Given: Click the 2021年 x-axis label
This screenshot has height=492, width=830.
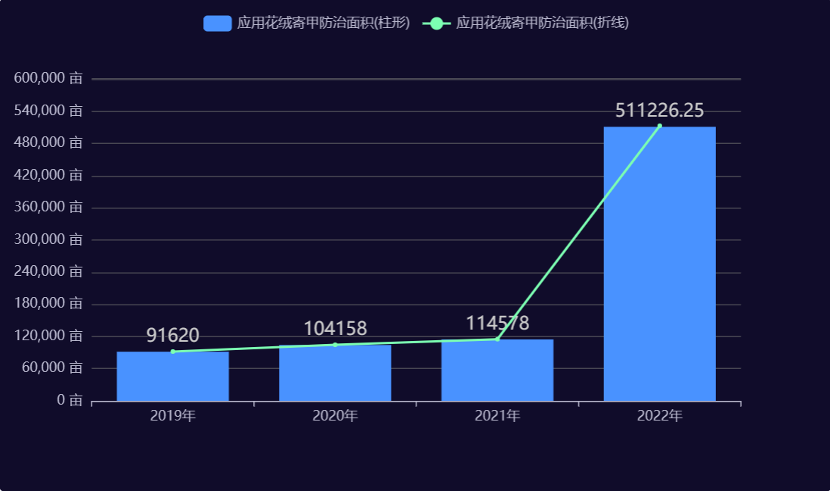Looking at the screenshot, I should pyautogui.click(x=497, y=415).
